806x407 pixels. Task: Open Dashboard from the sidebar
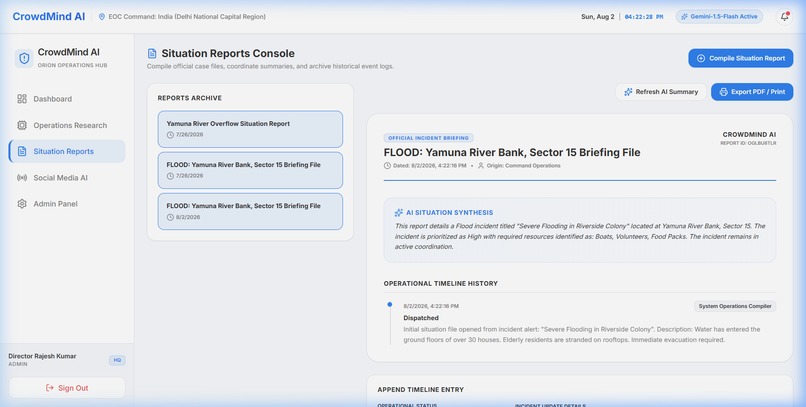[x=67, y=99]
